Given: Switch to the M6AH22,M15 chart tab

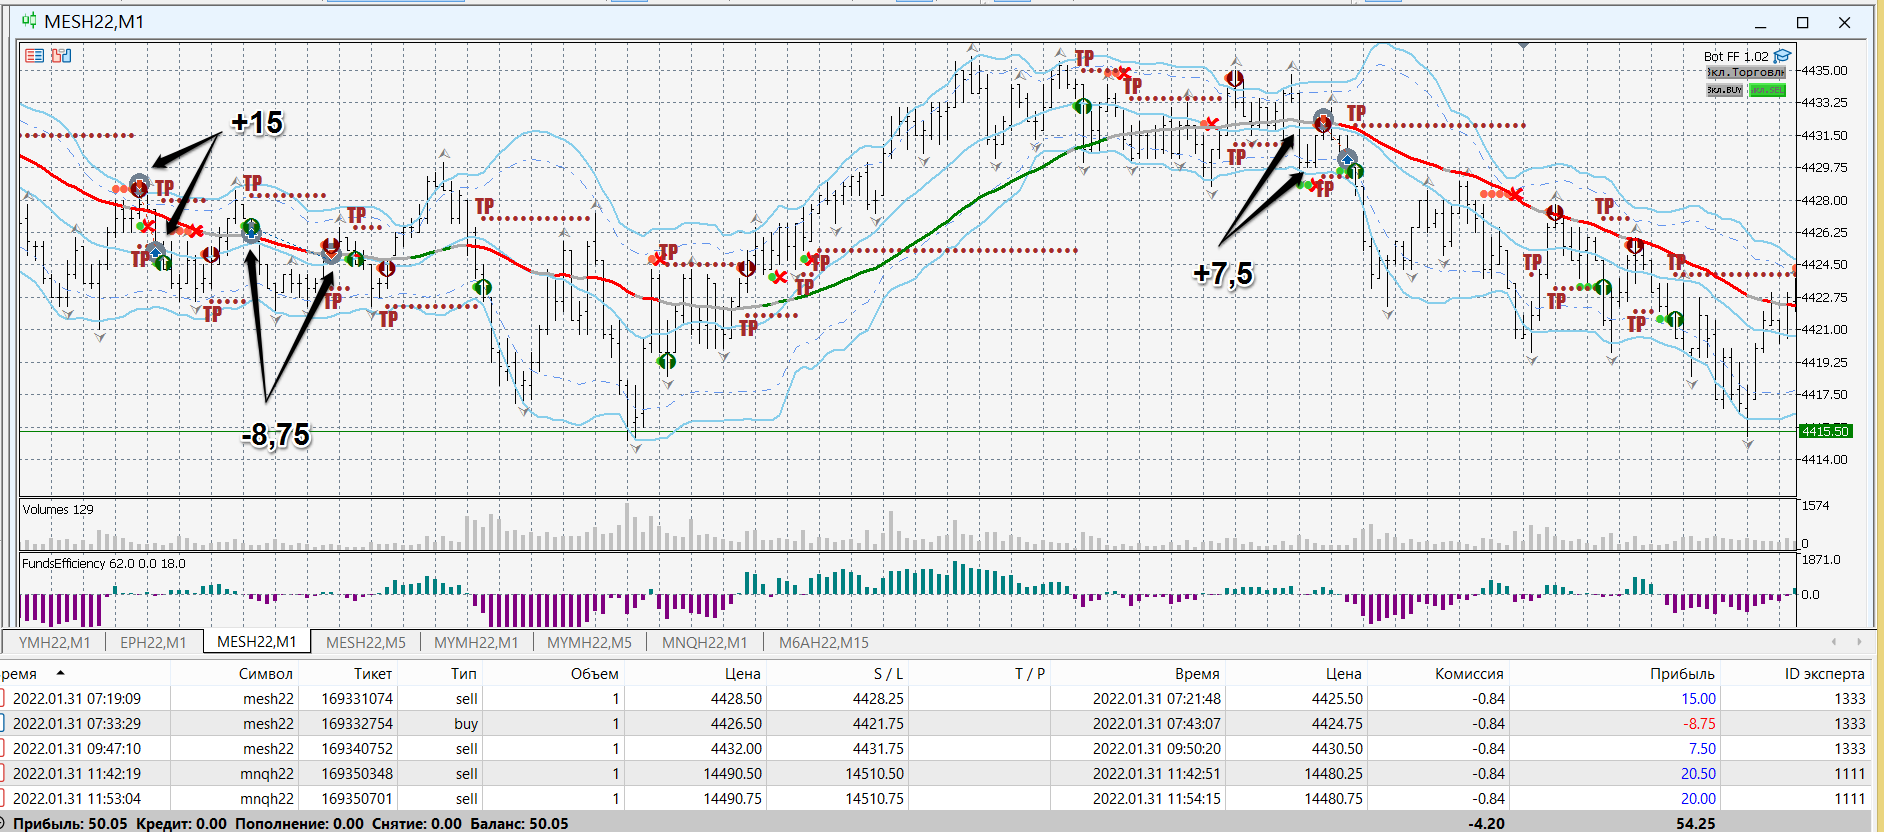Looking at the screenshot, I should click(x=824, y=642).
